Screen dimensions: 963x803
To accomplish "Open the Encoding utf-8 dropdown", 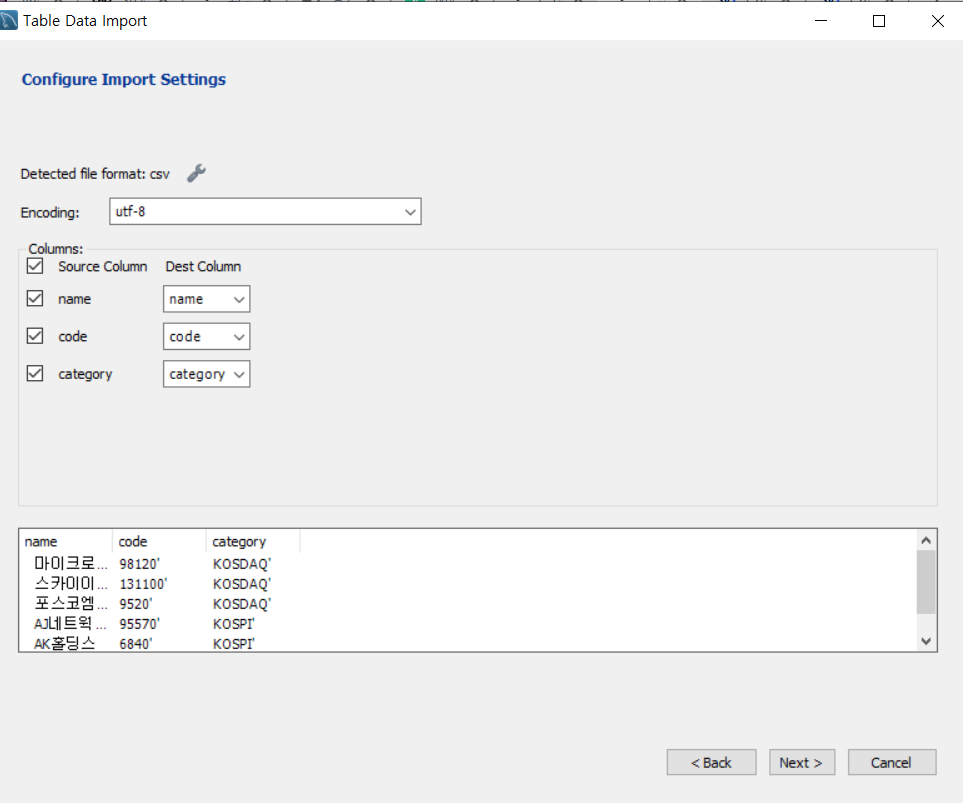I will pos(265,211).
